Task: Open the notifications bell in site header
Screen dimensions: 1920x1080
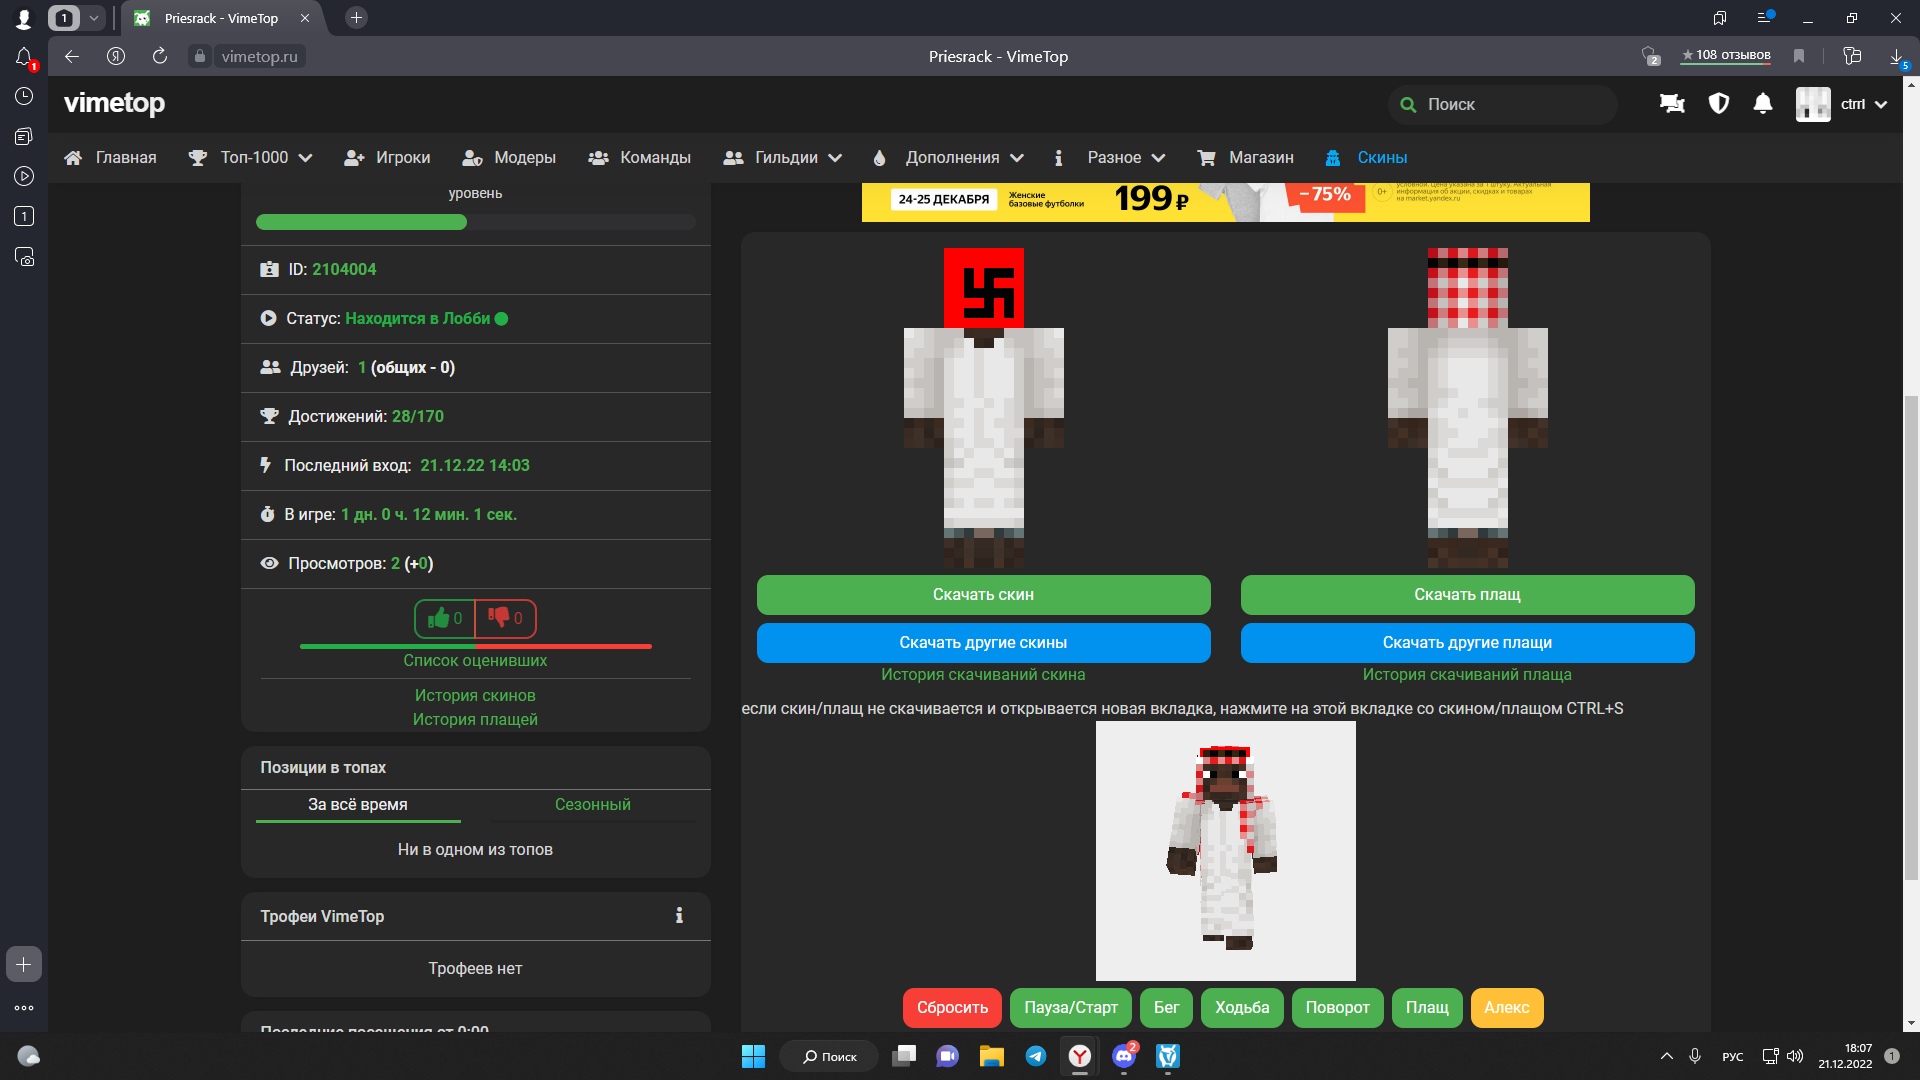Action: tap(1763, 104)
